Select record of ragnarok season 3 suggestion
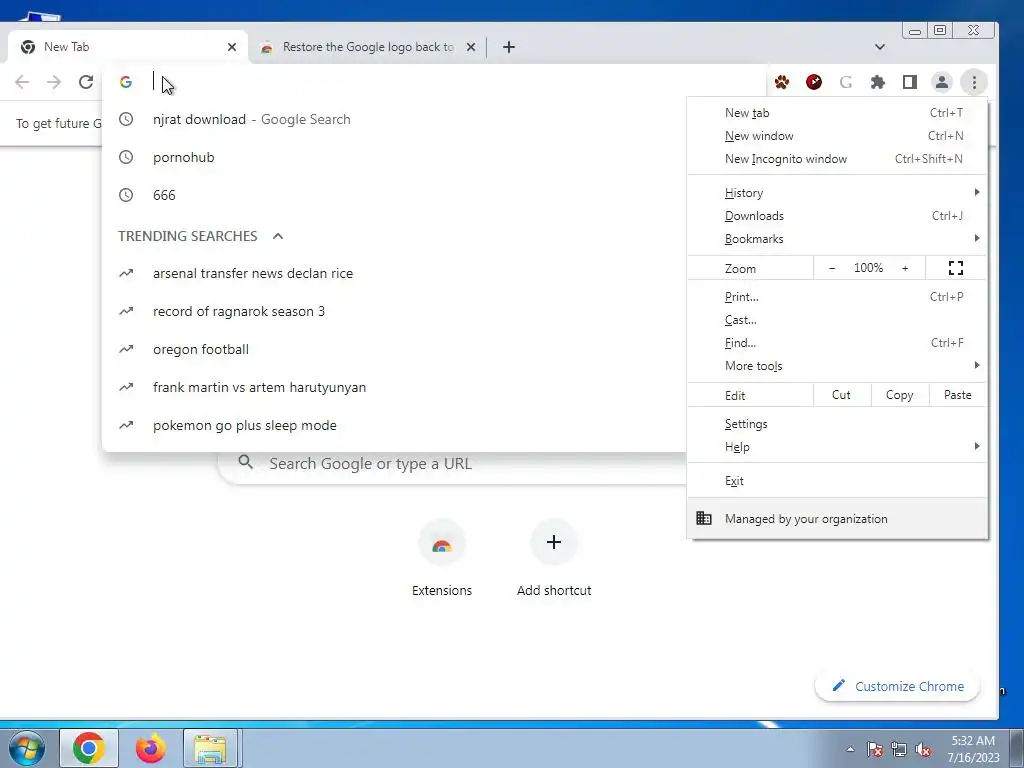This screenshot has width=1024, height=768. (394, 312)
